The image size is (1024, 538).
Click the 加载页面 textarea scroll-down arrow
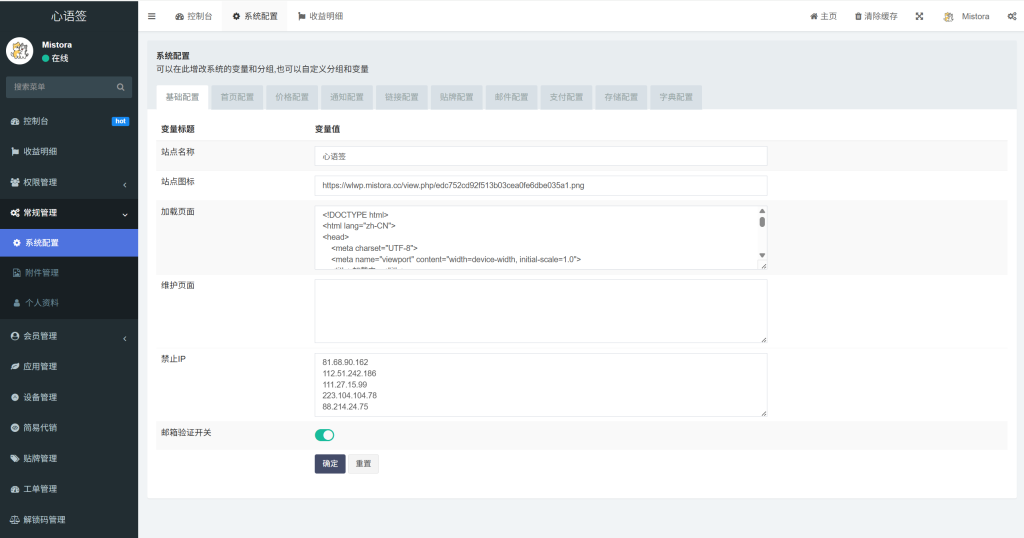tap(761, 255)
